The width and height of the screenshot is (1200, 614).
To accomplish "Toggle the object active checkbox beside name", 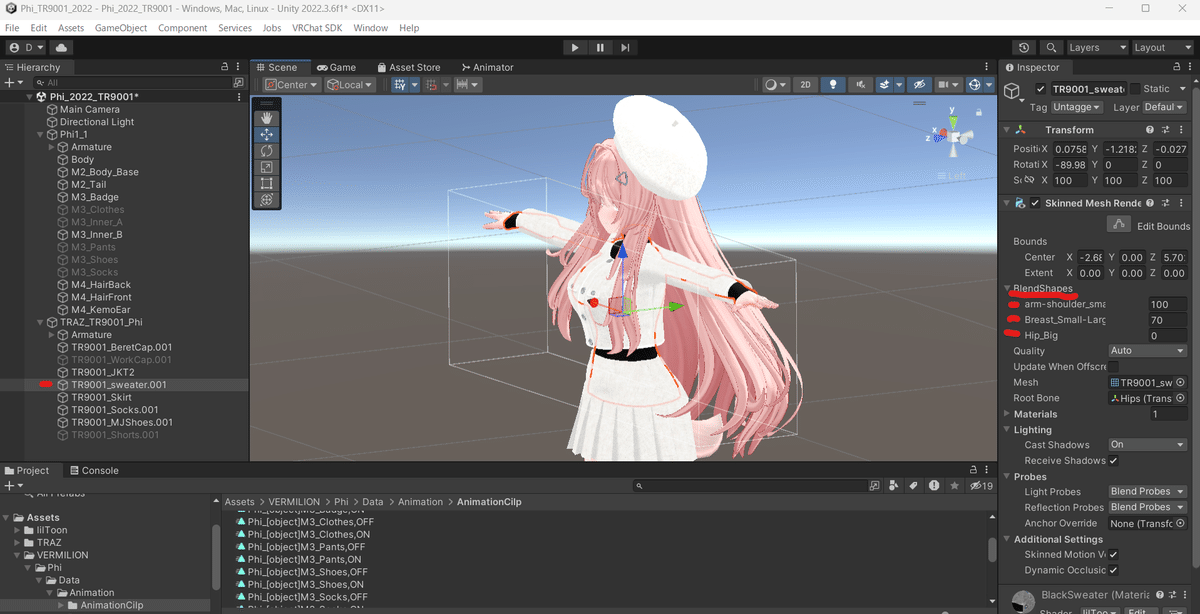I will (x=1041, y=89).
